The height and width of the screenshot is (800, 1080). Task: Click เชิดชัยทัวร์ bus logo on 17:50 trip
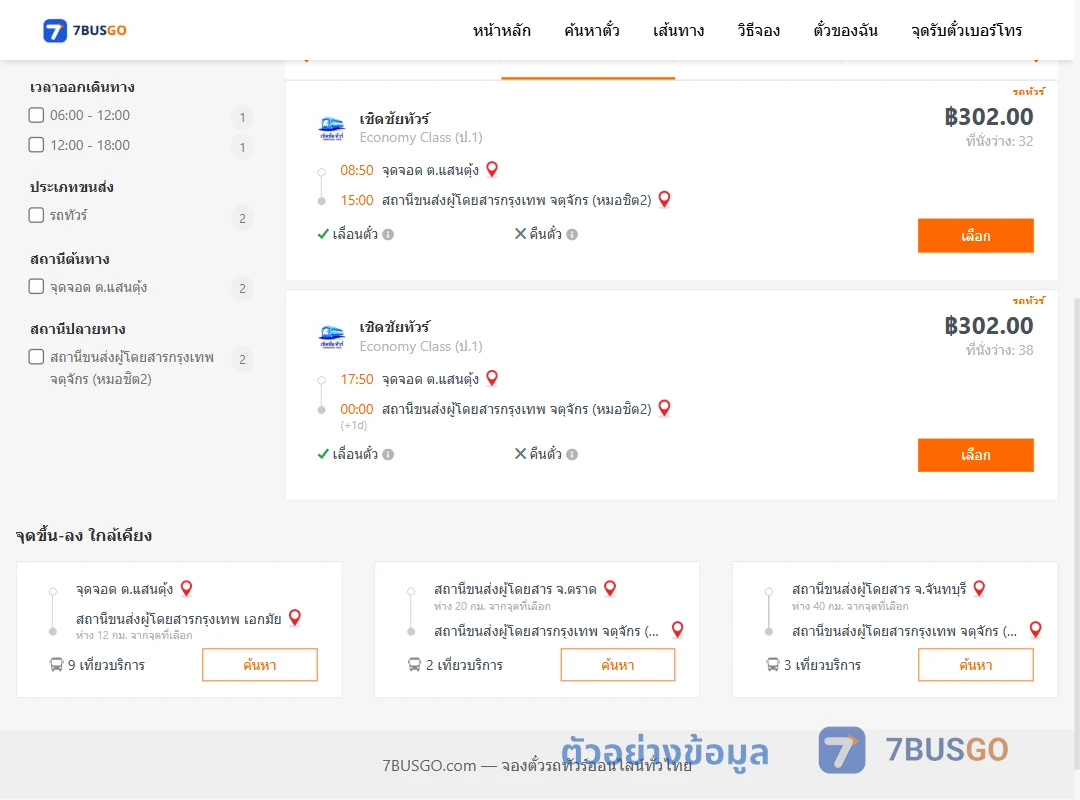(331, 337)
